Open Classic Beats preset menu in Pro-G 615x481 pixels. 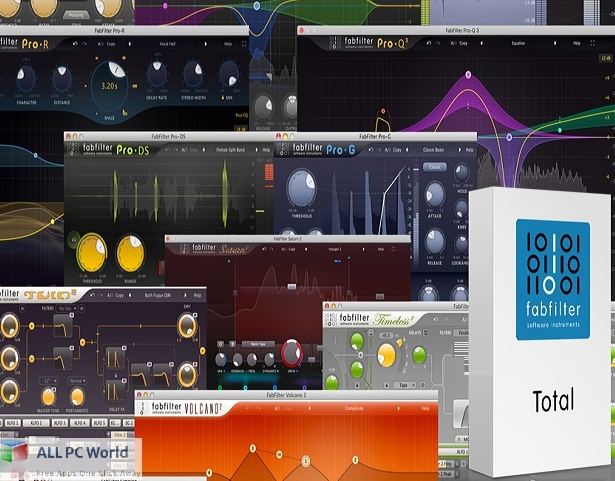(433, 150)
